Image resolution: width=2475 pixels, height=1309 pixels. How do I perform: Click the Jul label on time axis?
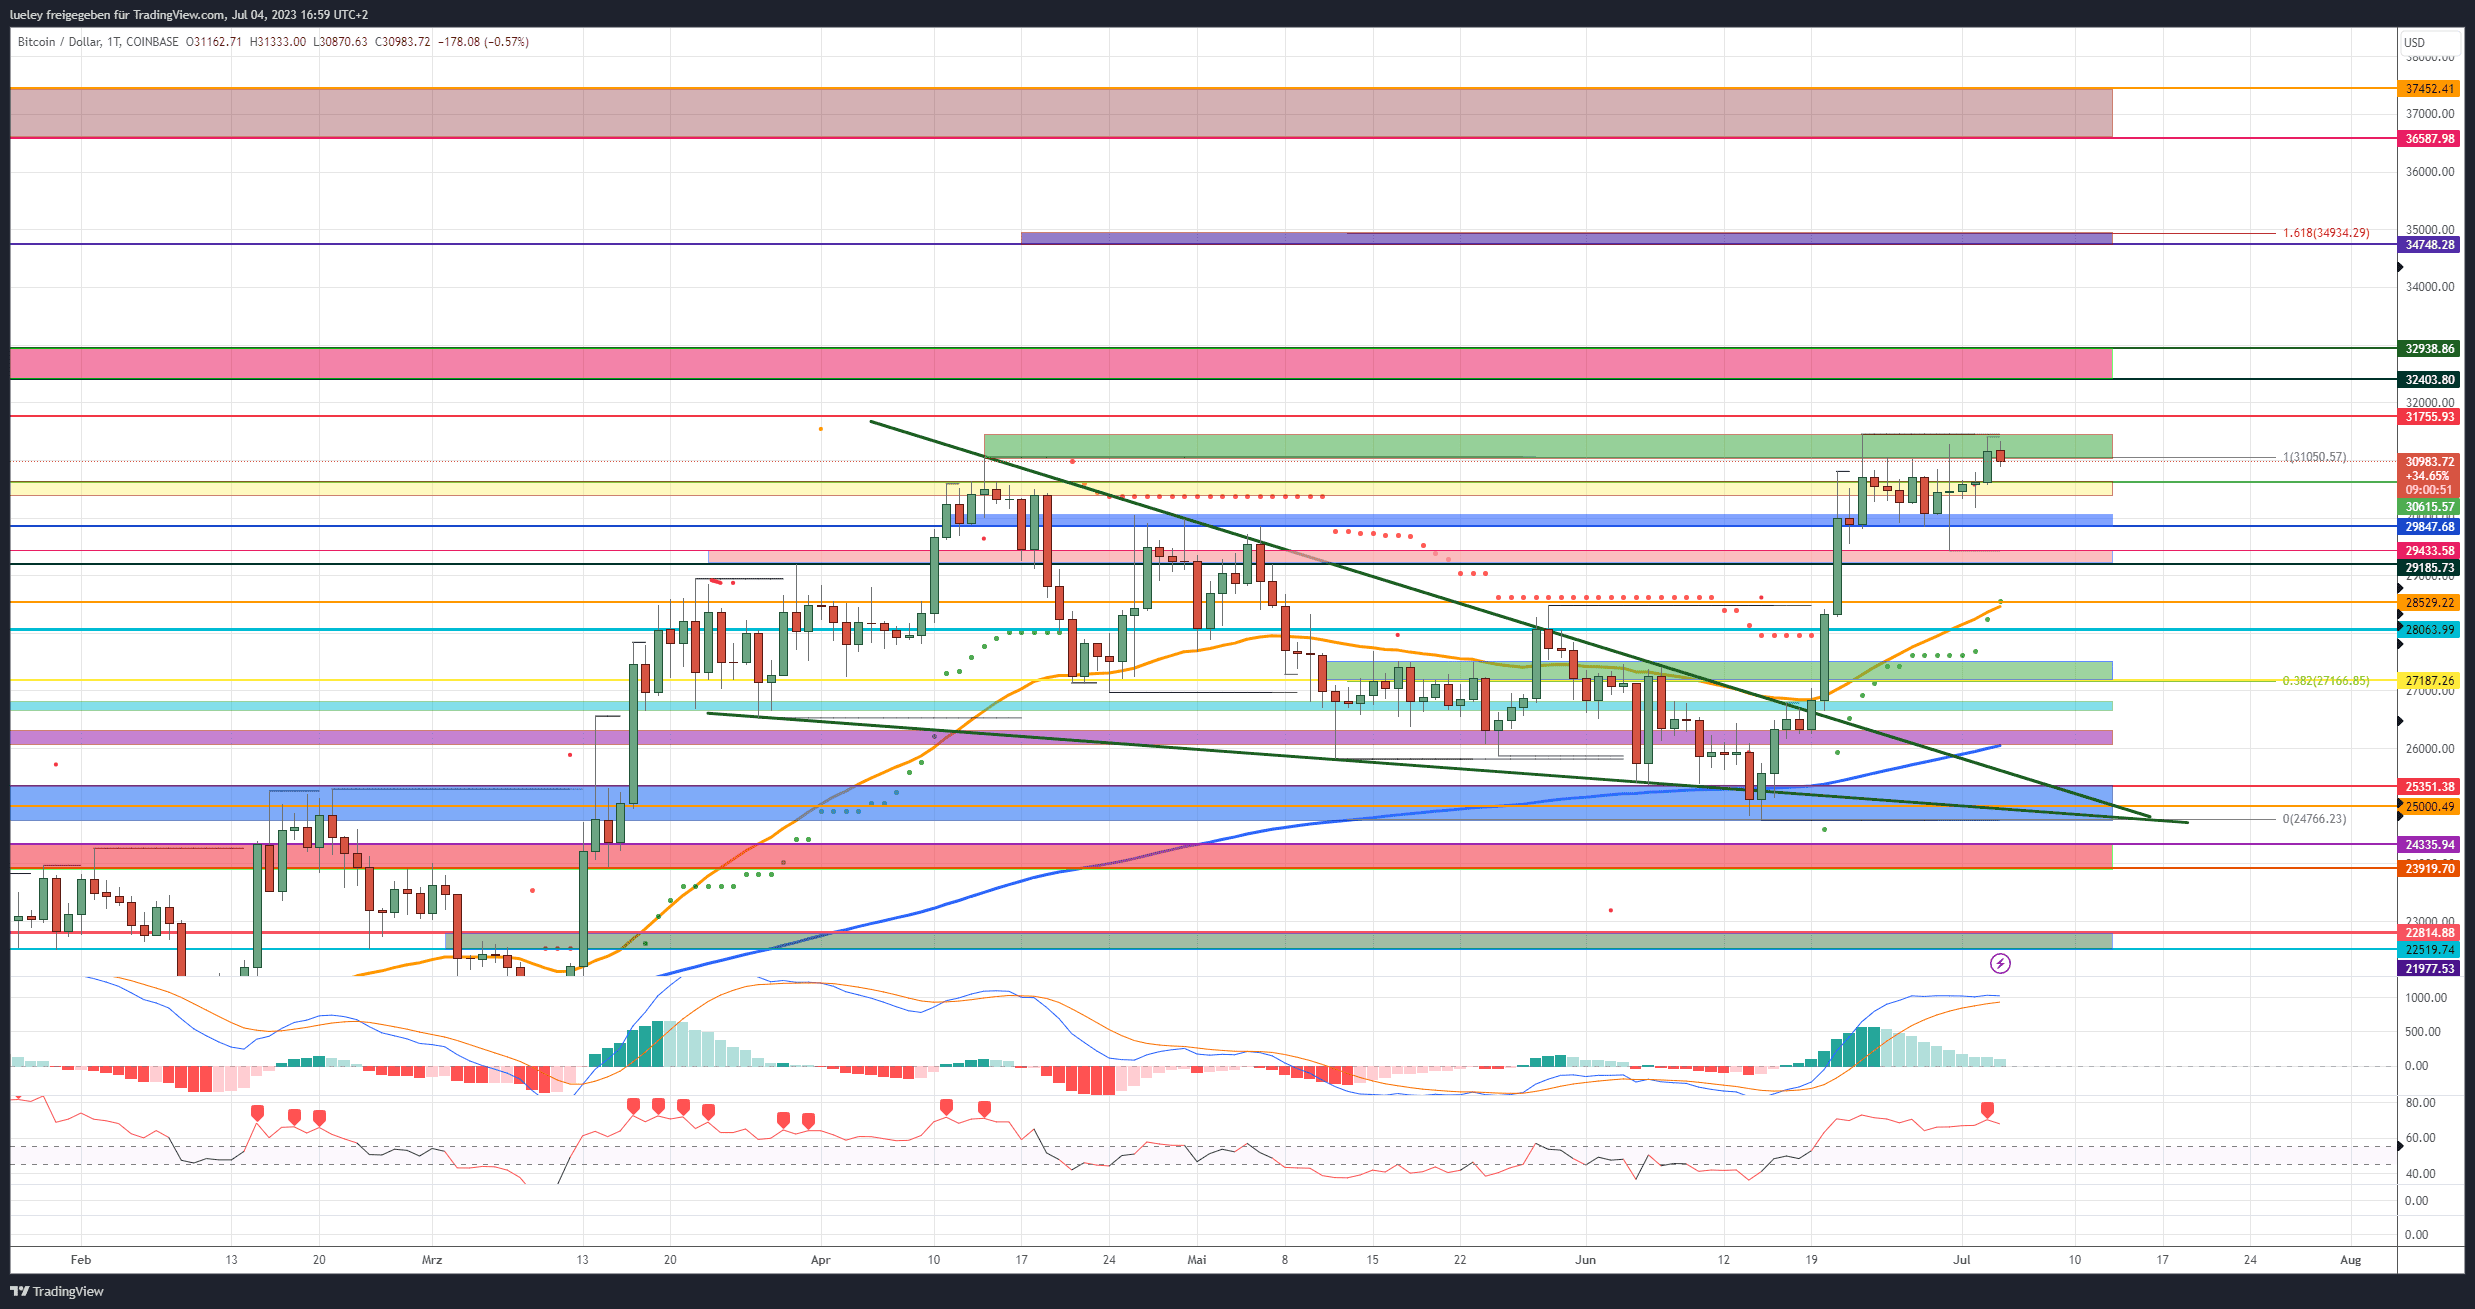(x=1962, y=1260)
